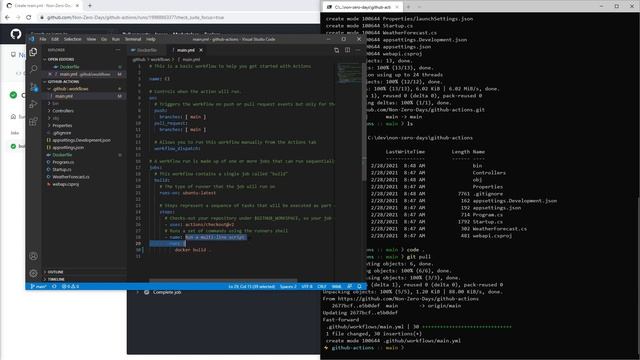This screenshot has height=360, width=640.
Task: Open the File menu in VS Code
Action: [43, 39]
